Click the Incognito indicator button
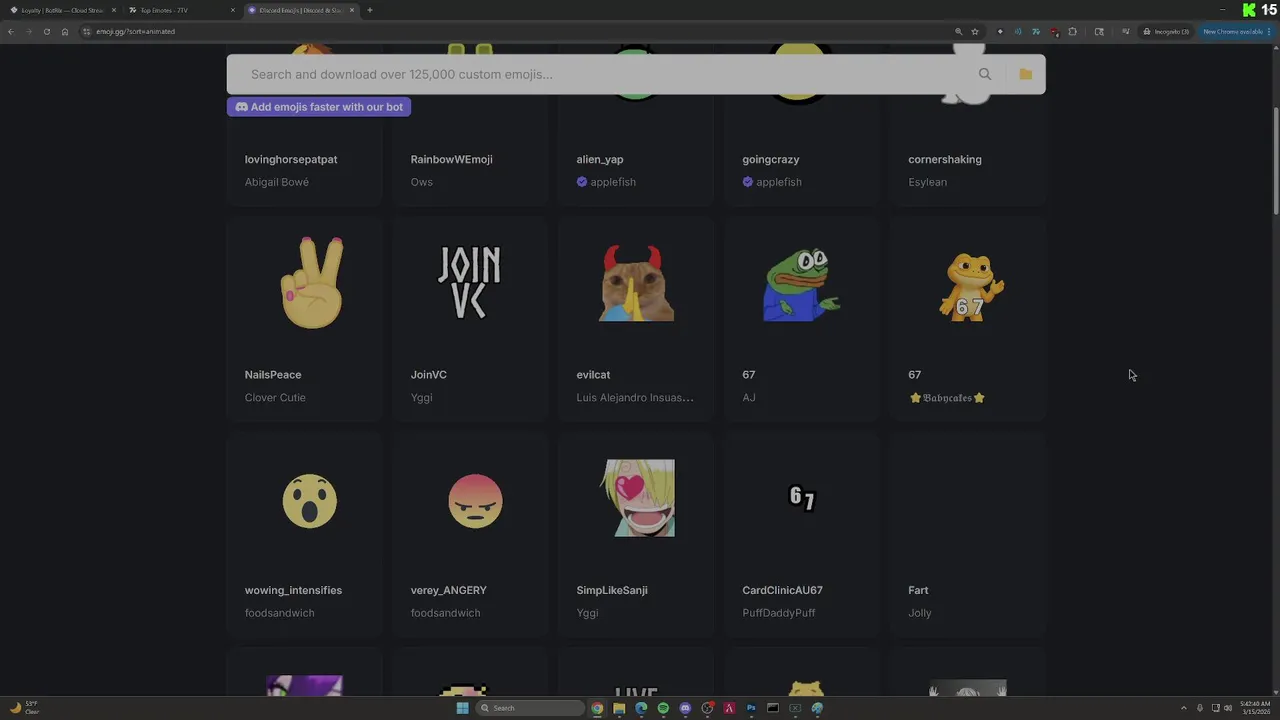Screen dimensions: 1280x720 coord(1168,31)
